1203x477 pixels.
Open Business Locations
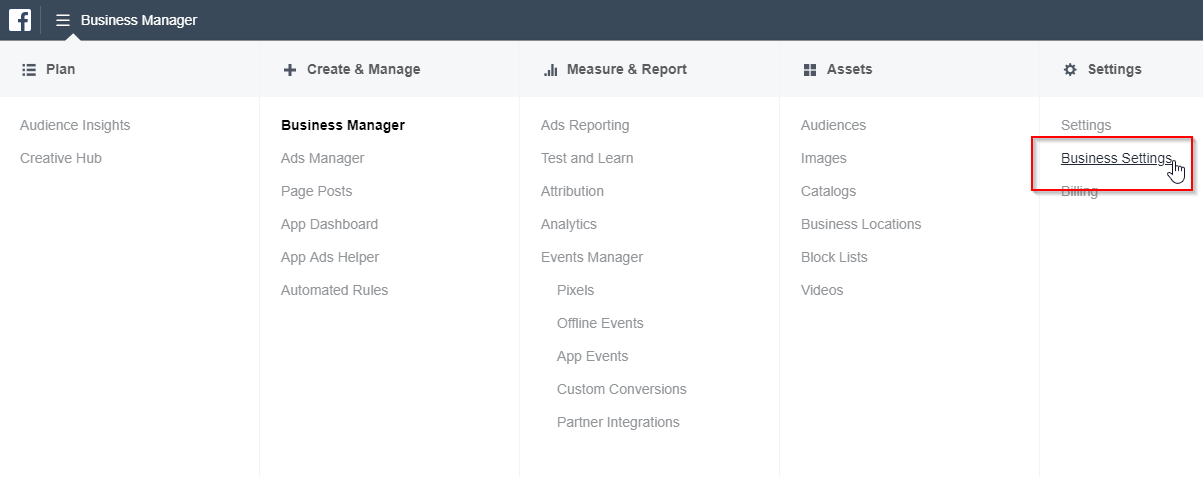(861, 224)
